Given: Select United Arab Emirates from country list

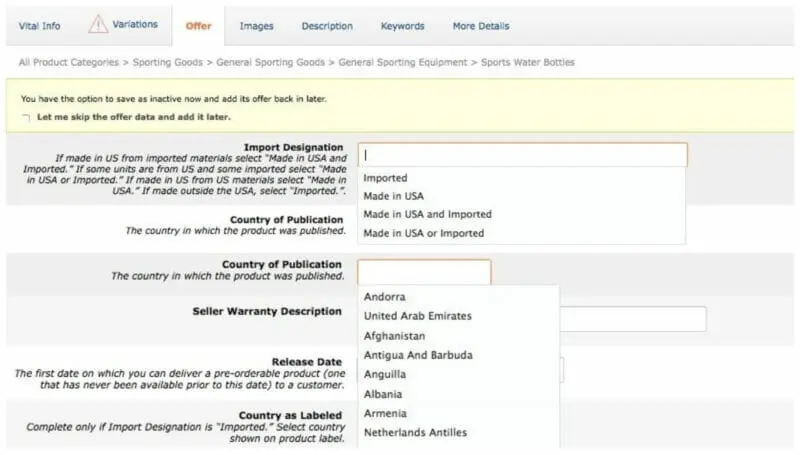Looking at the screenshot, I should [x=417, y=316].
